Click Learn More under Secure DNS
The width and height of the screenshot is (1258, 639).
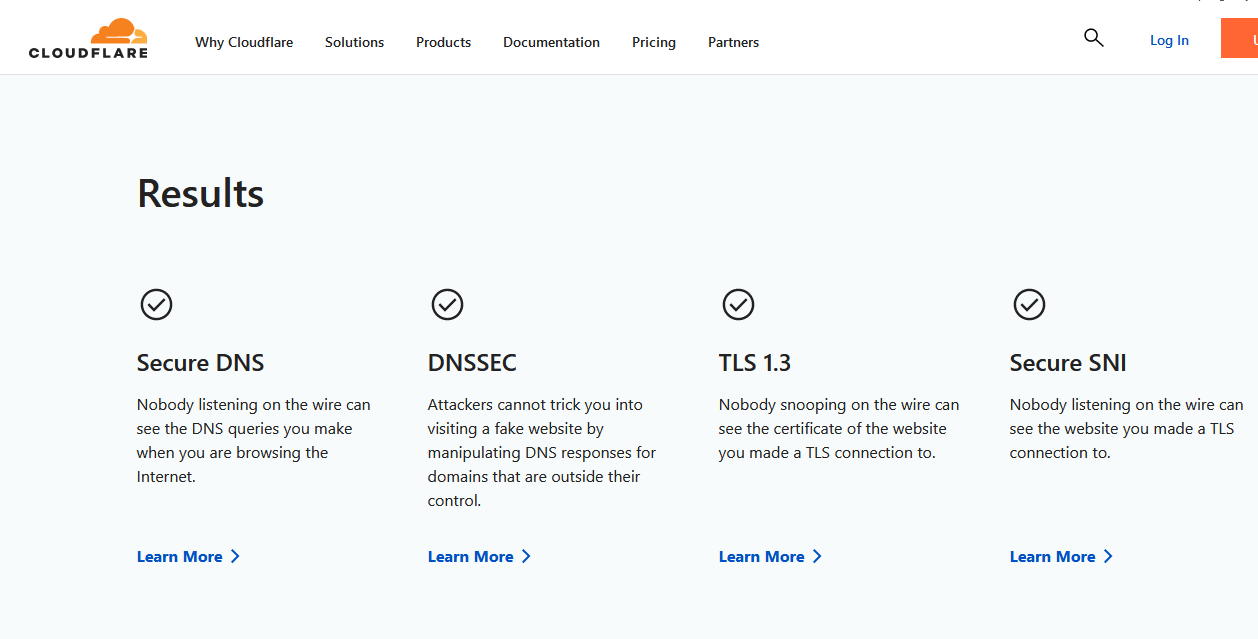coord(188,557)
